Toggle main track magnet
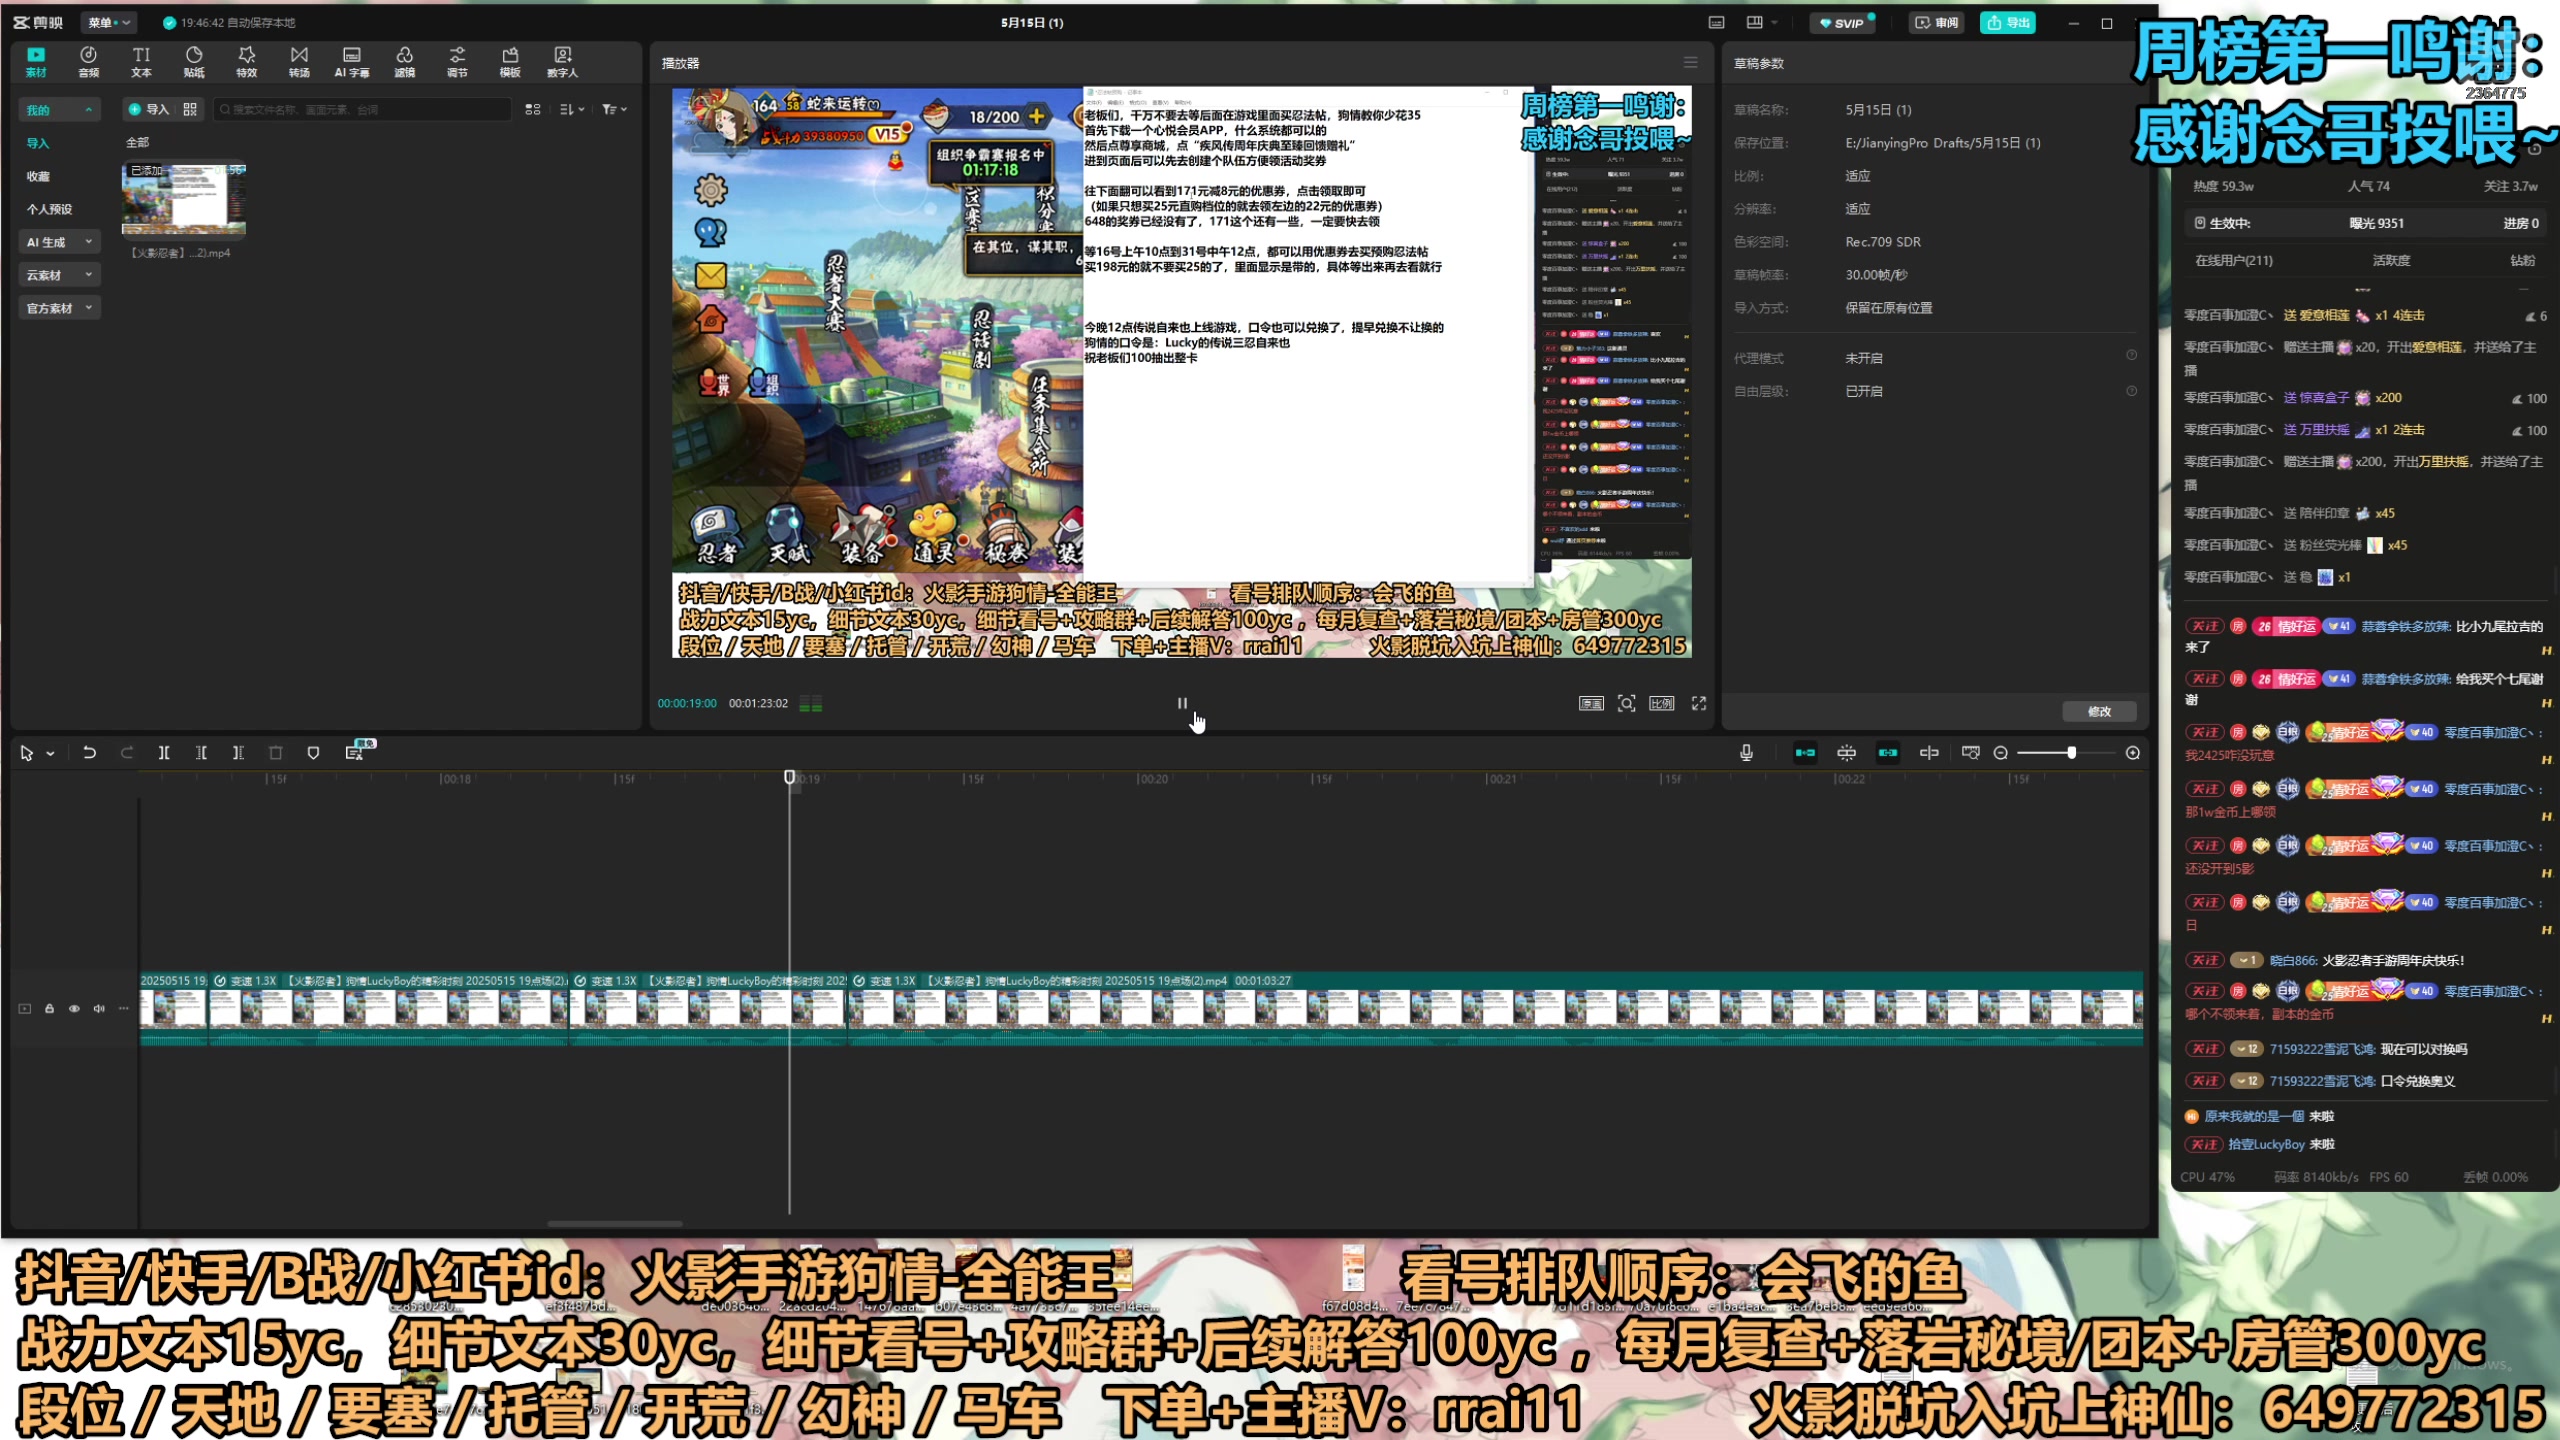This screenshot has width=2560, height=1440. click(1805, 752)
